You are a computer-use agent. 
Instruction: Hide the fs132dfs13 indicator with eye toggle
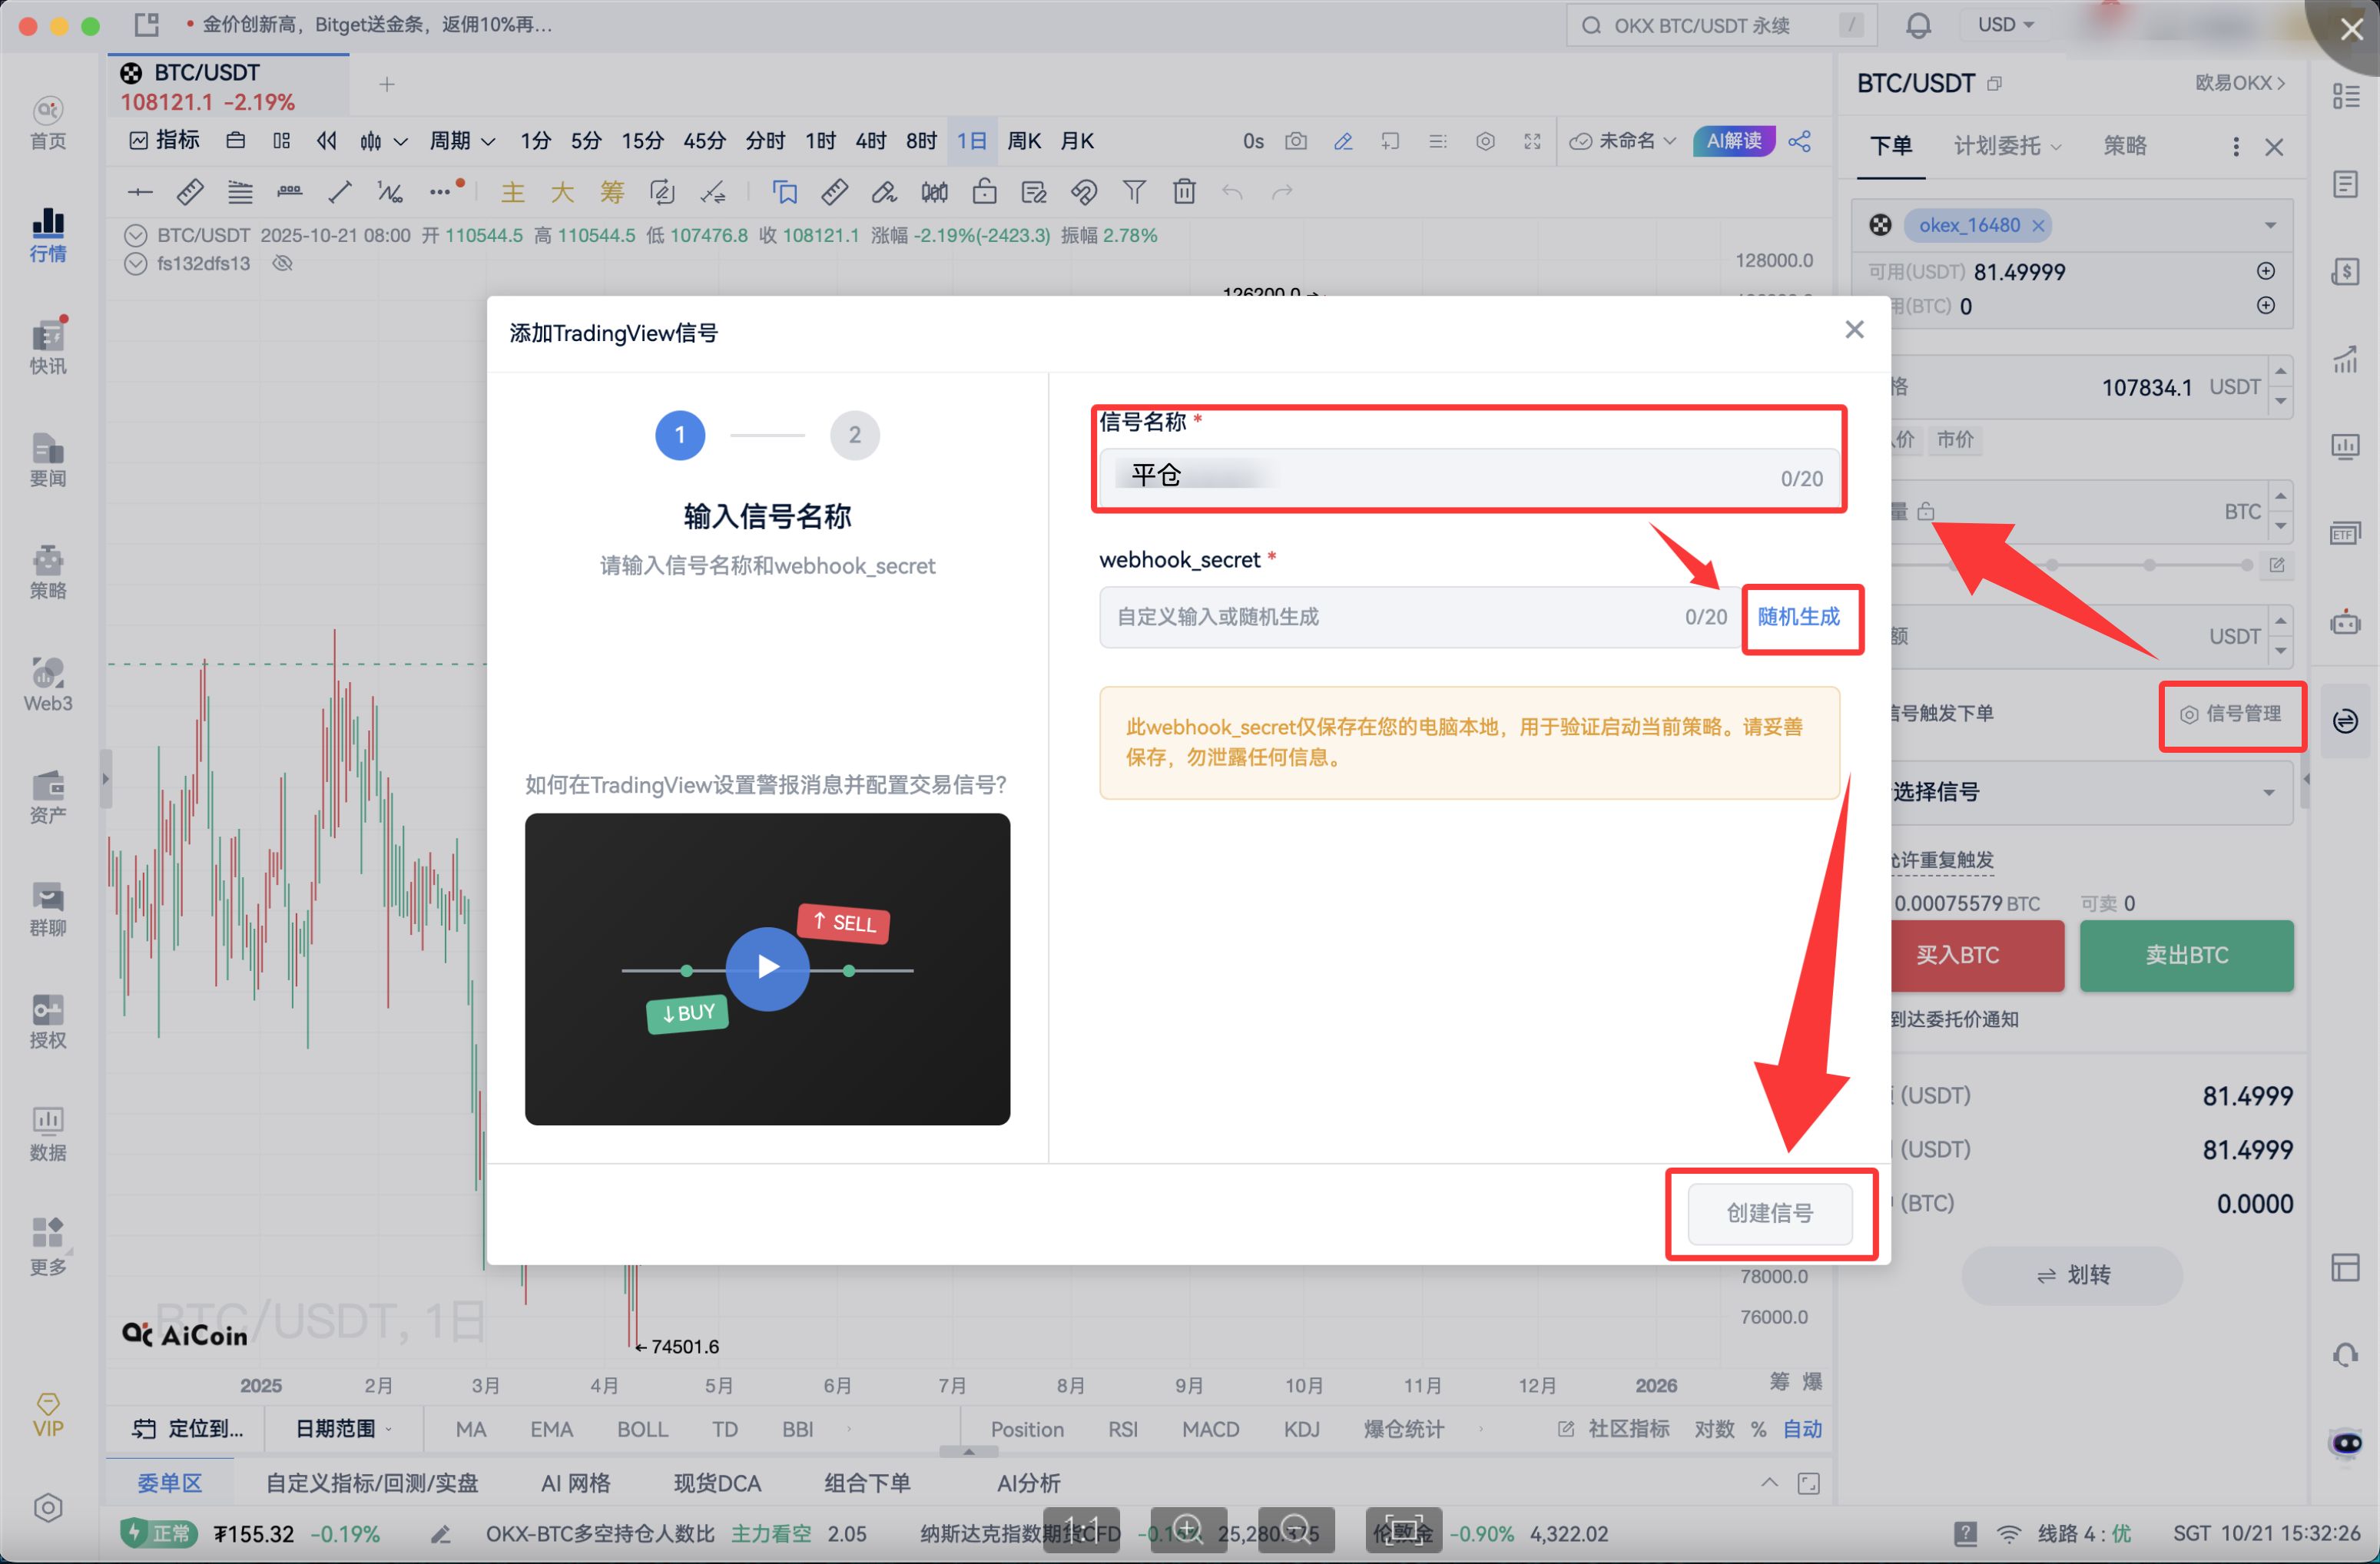tap(283, 263)
